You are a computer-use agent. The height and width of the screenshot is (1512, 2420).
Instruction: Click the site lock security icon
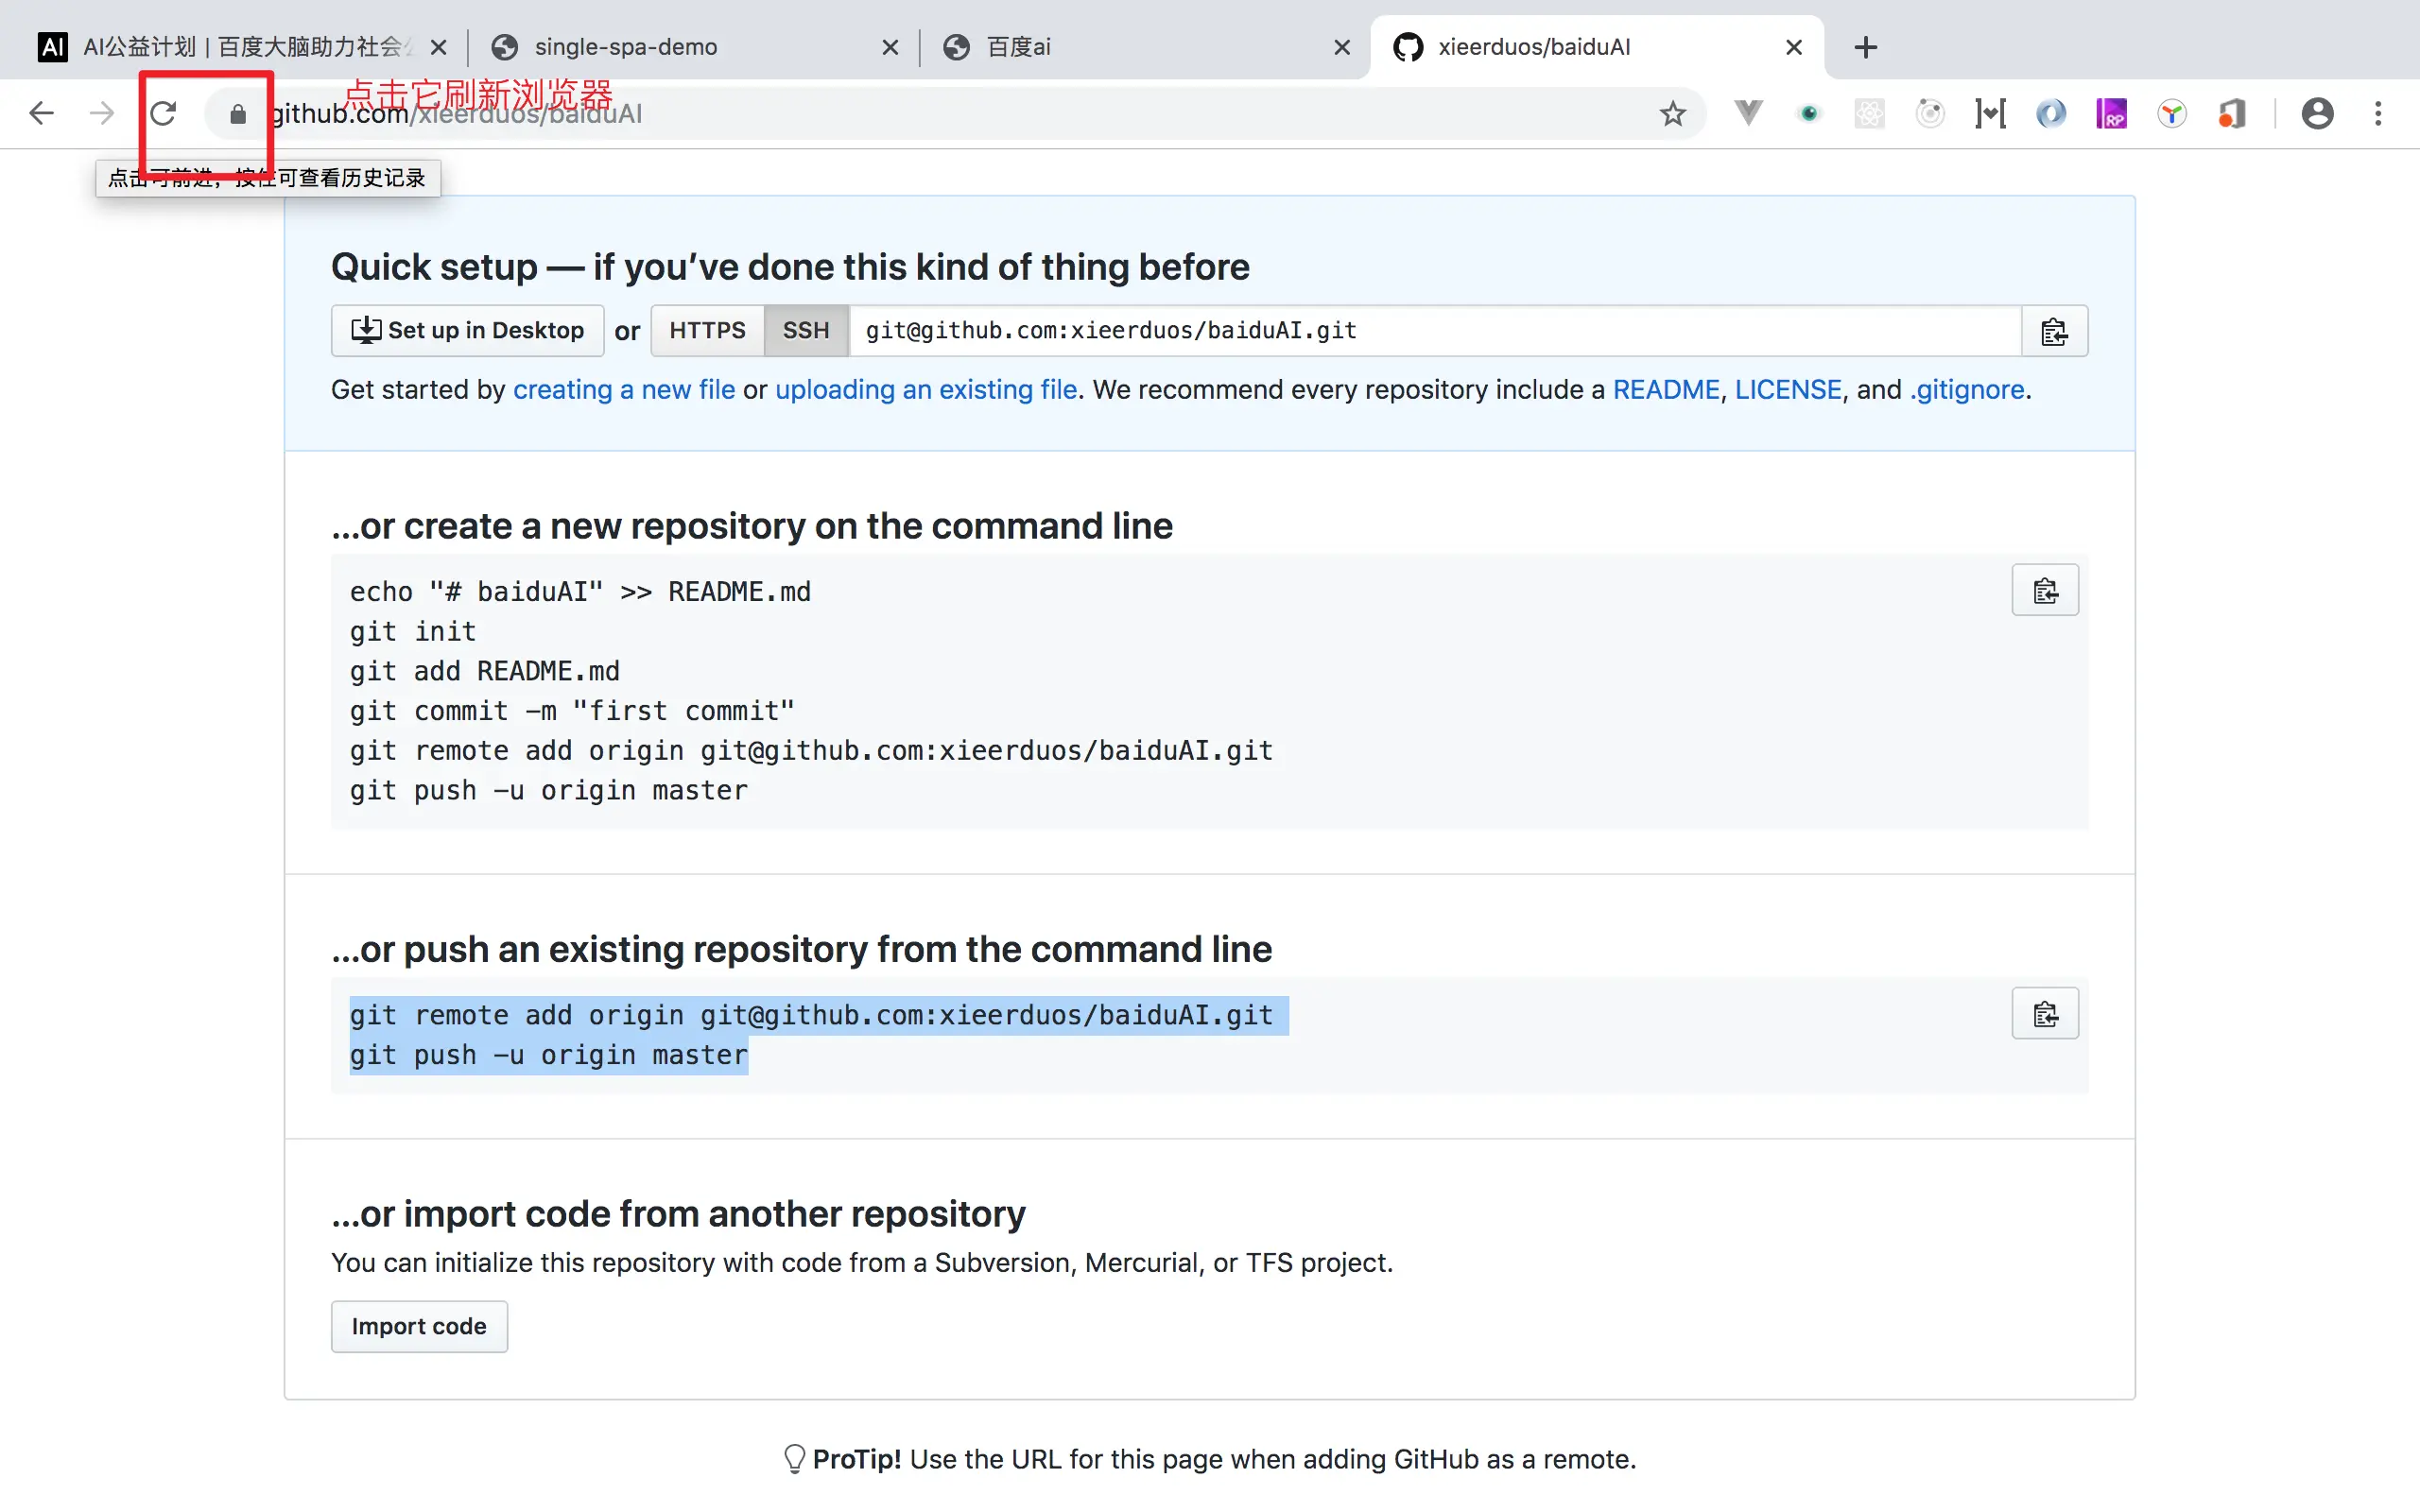(237, 114)
